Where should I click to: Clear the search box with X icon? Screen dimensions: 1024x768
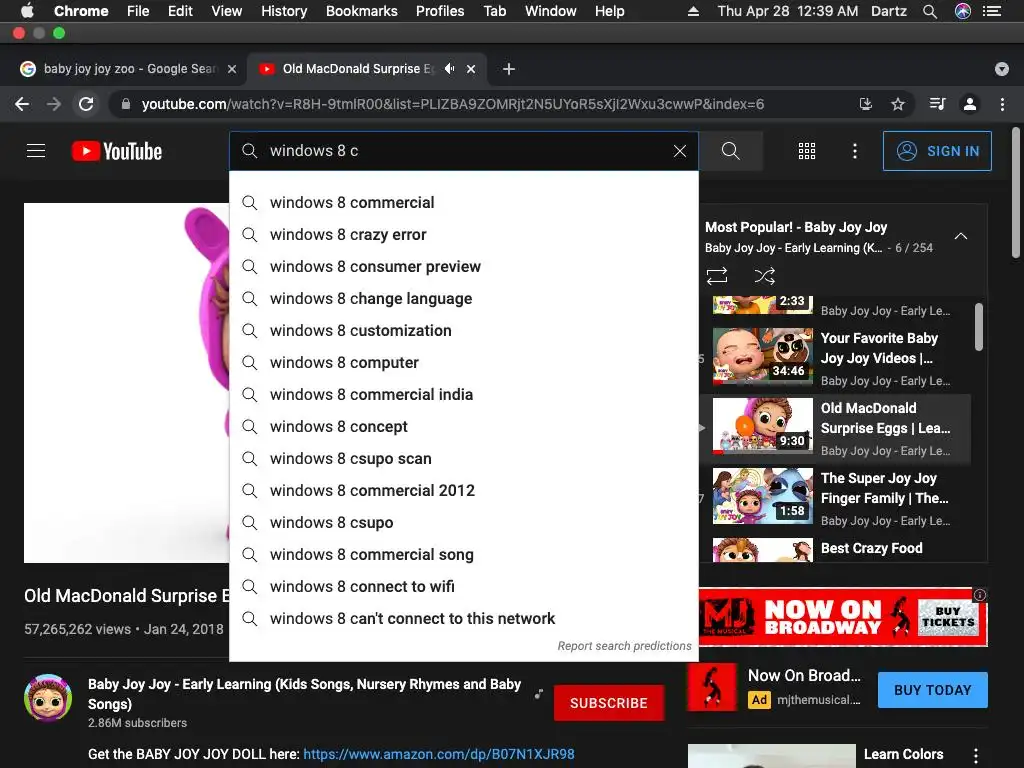(x=680, y=151)
